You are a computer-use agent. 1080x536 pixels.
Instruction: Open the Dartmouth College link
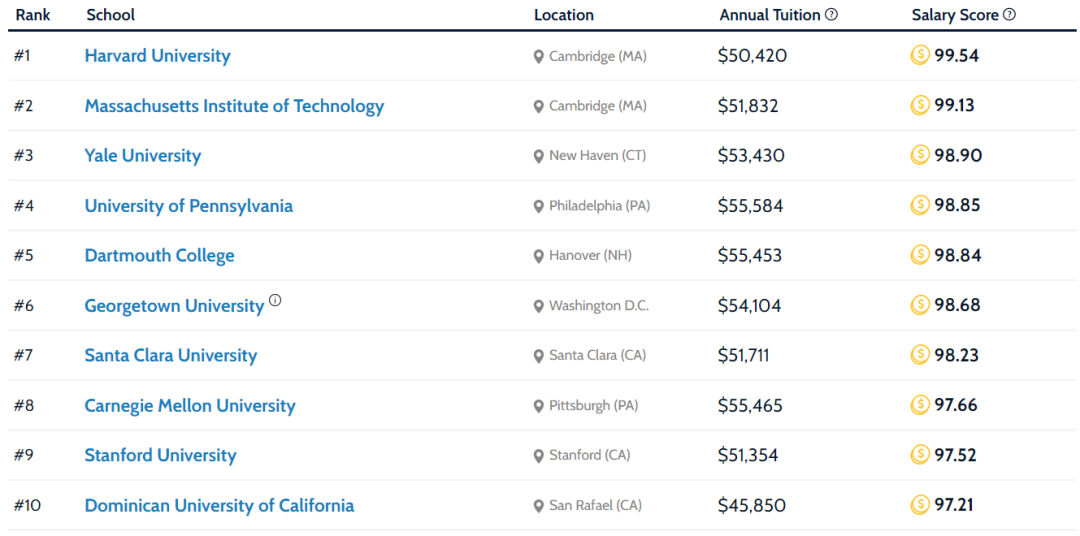(159, 256)
